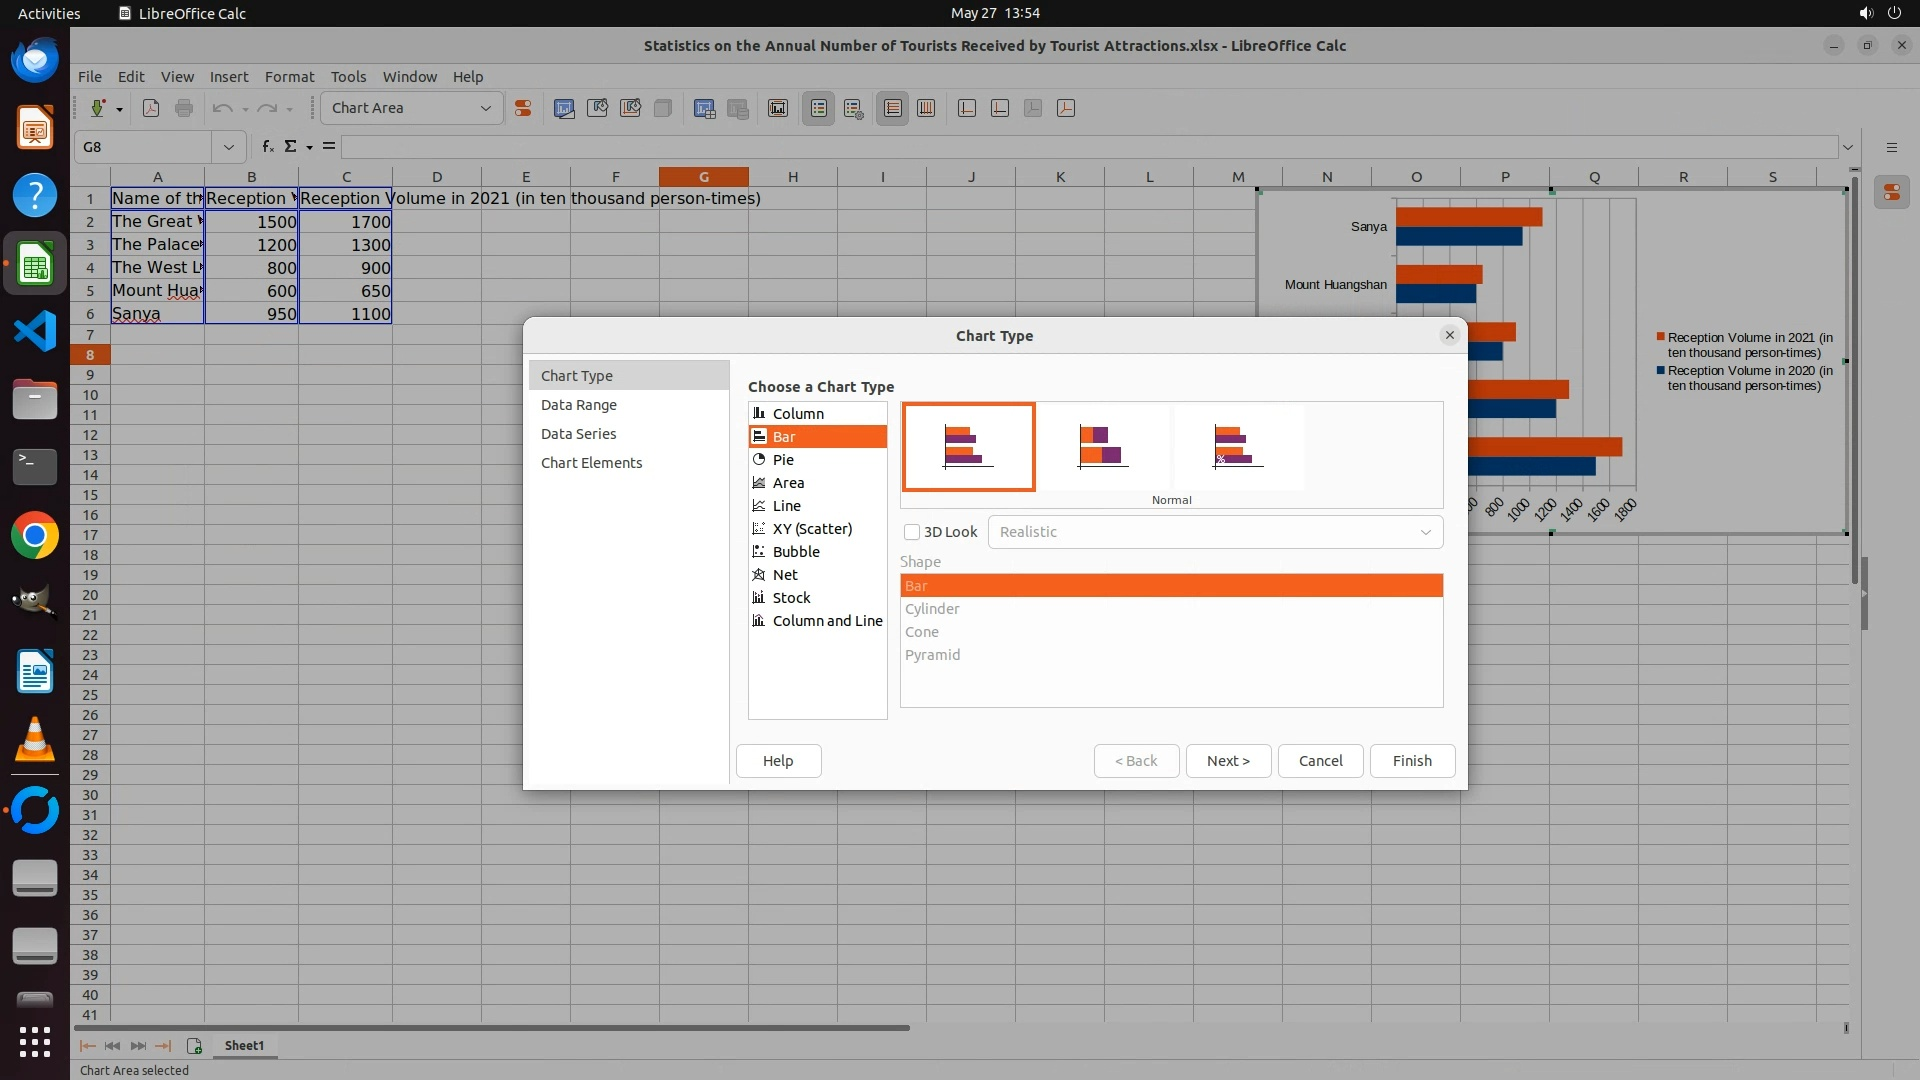The width and height of the screenshot is (1920, 1080).
Task: Toggle the Vertical Grids toolbar icon
Action: (926, 108)
